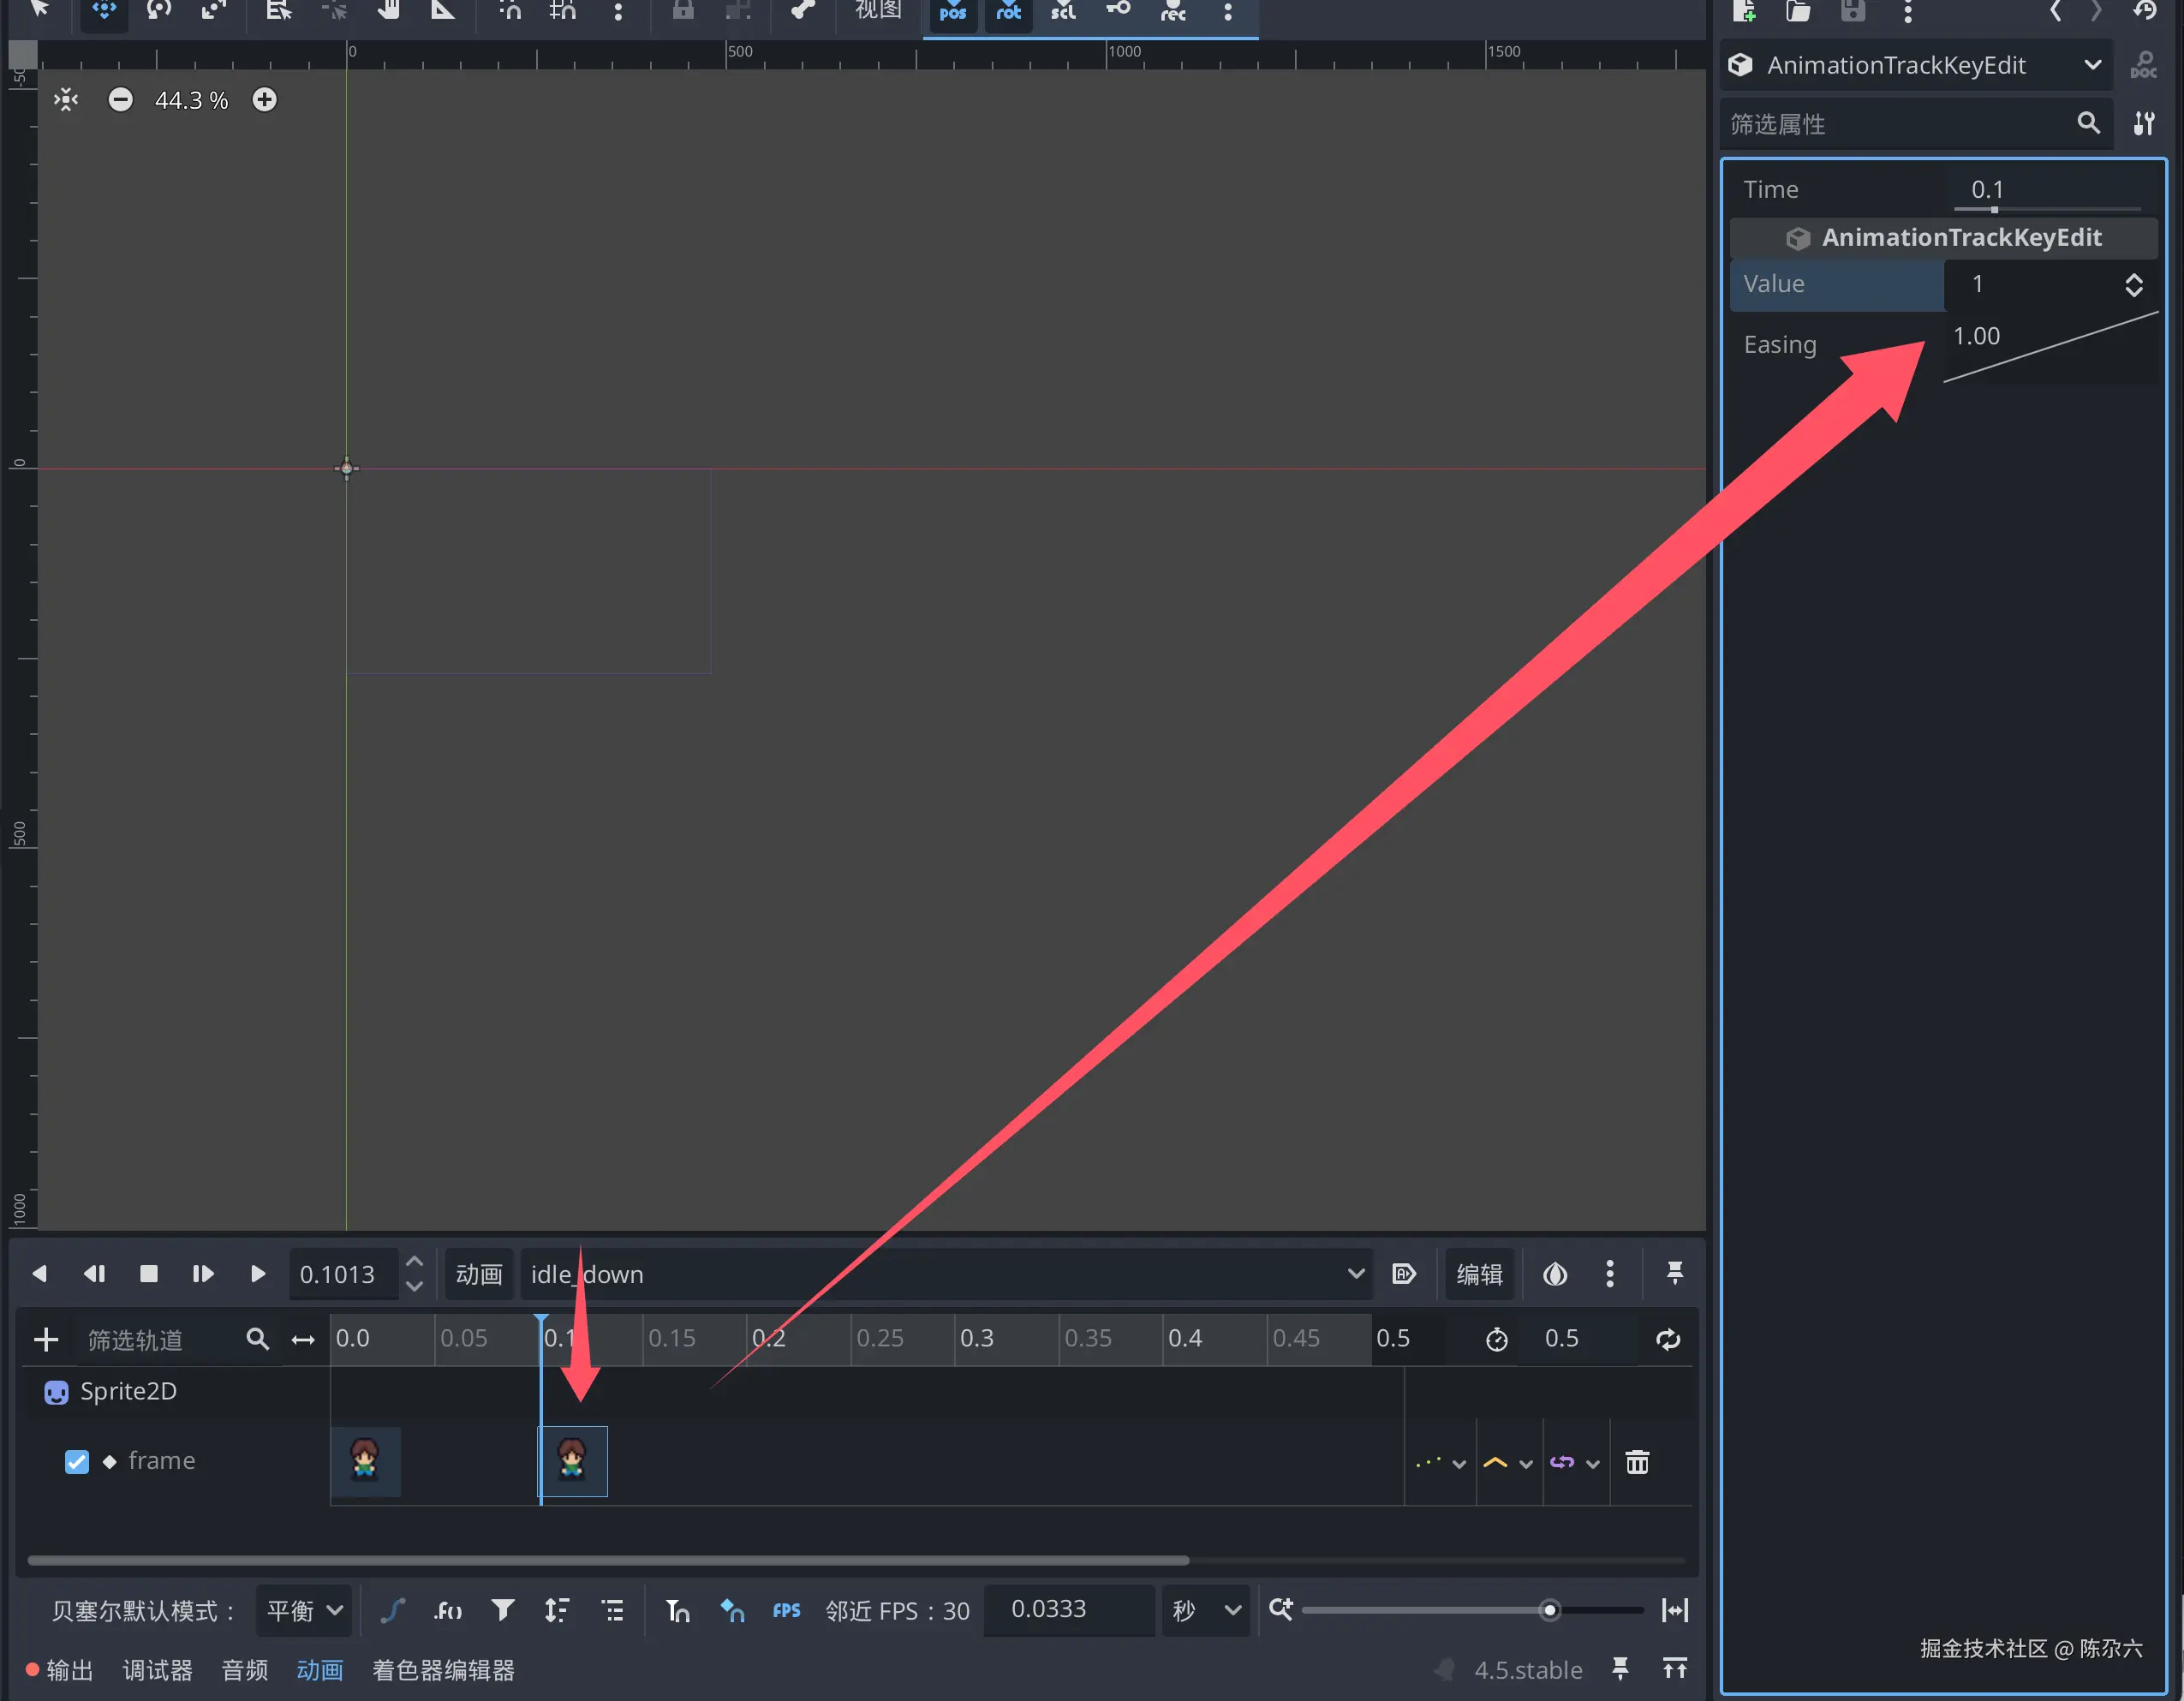Open the Bezier mode 平衡 dropdown
This screenshot has width=2184, height=1701.
pyautogui.click(x=304, y=1611)
